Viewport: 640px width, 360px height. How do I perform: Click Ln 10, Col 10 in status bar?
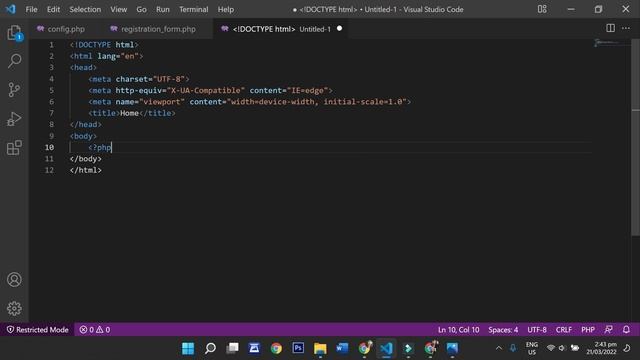[x=458, y=329]
